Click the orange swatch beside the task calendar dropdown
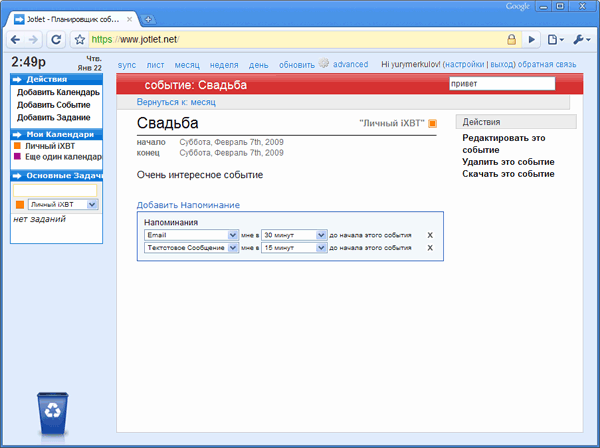This screenshot has width=600, height=448. 20,205
